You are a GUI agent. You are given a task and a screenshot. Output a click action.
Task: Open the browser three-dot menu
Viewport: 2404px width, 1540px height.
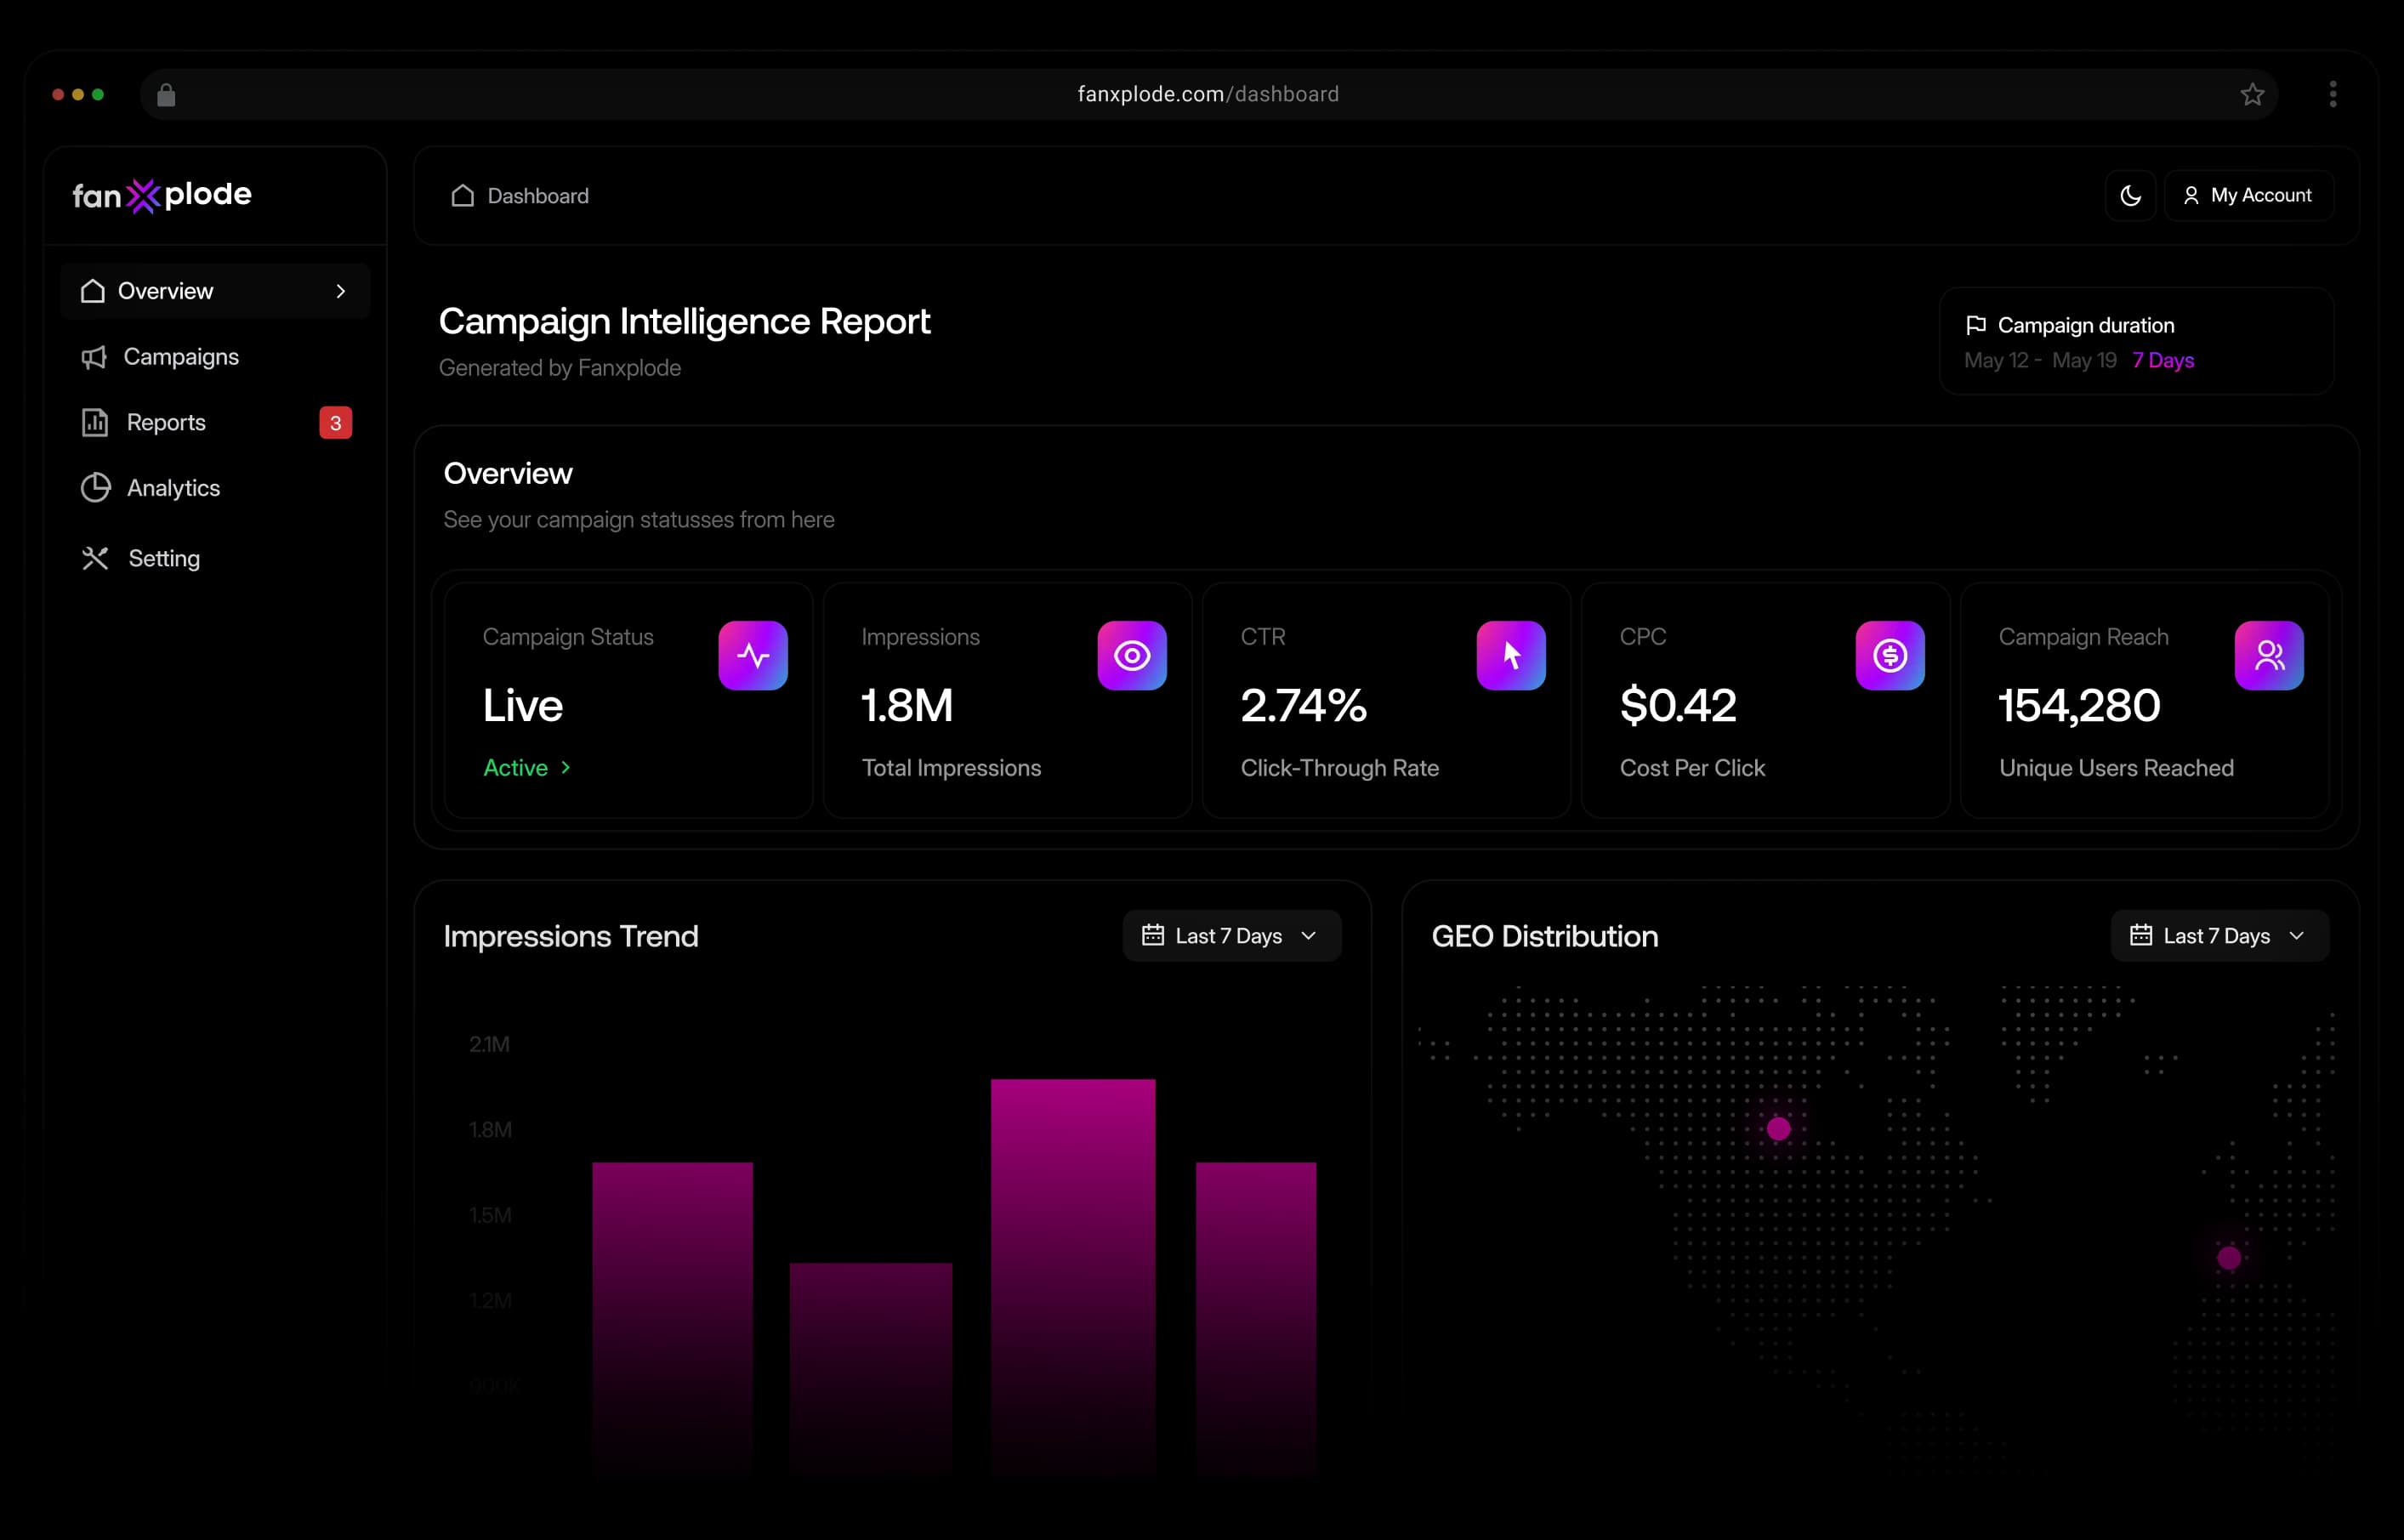tap(2333, 94)
